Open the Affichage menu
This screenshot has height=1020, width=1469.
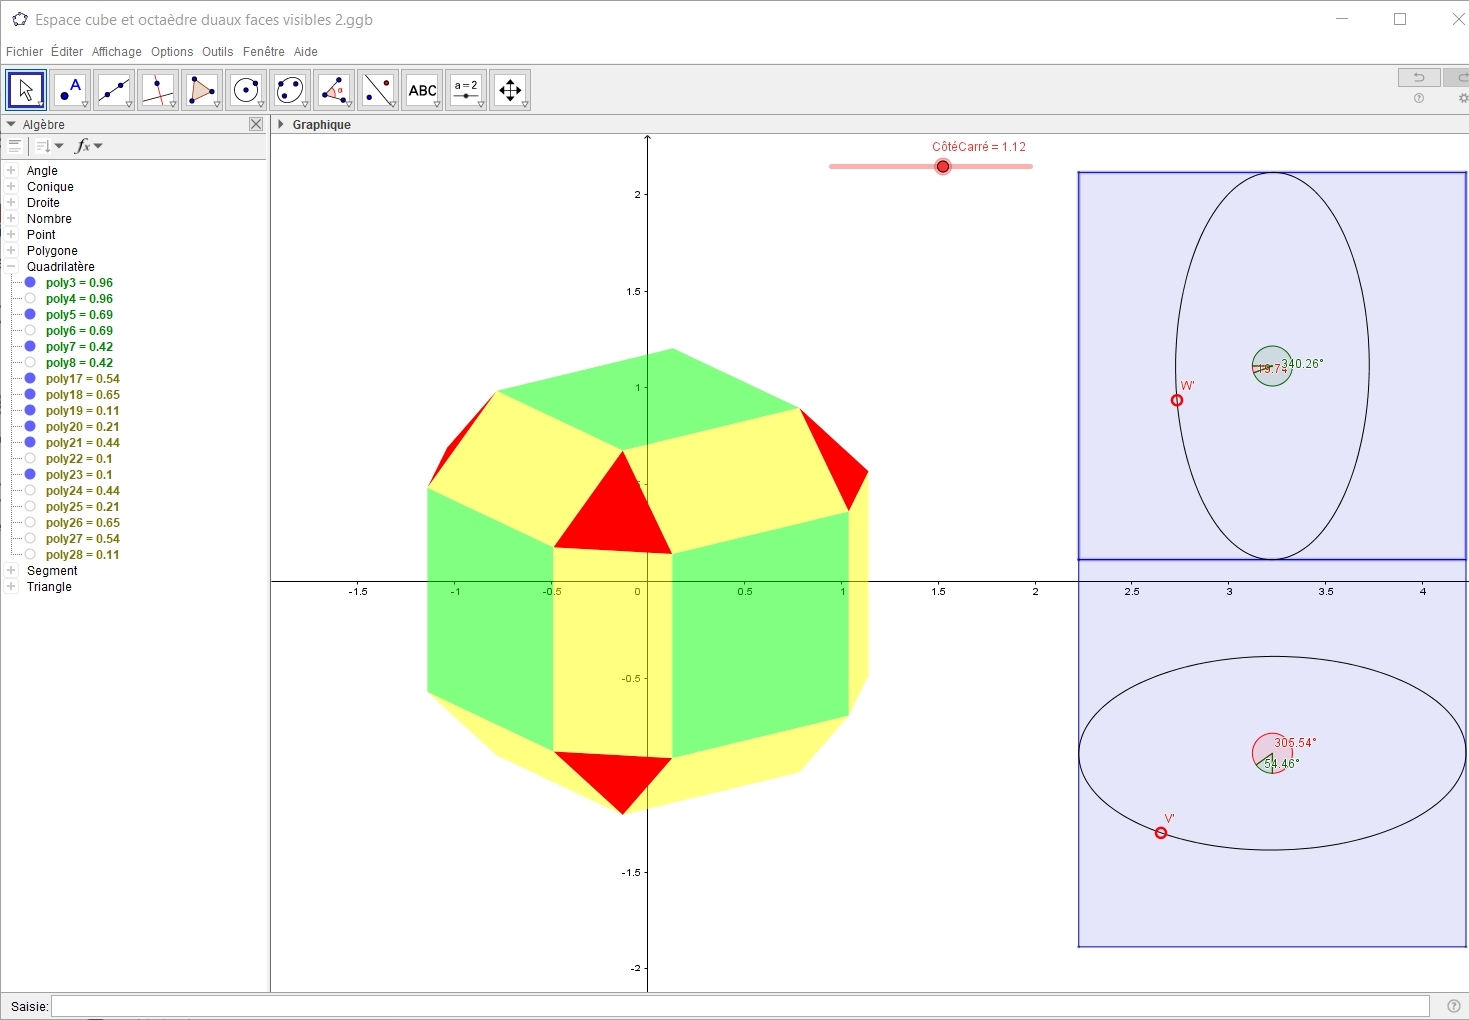117,52
